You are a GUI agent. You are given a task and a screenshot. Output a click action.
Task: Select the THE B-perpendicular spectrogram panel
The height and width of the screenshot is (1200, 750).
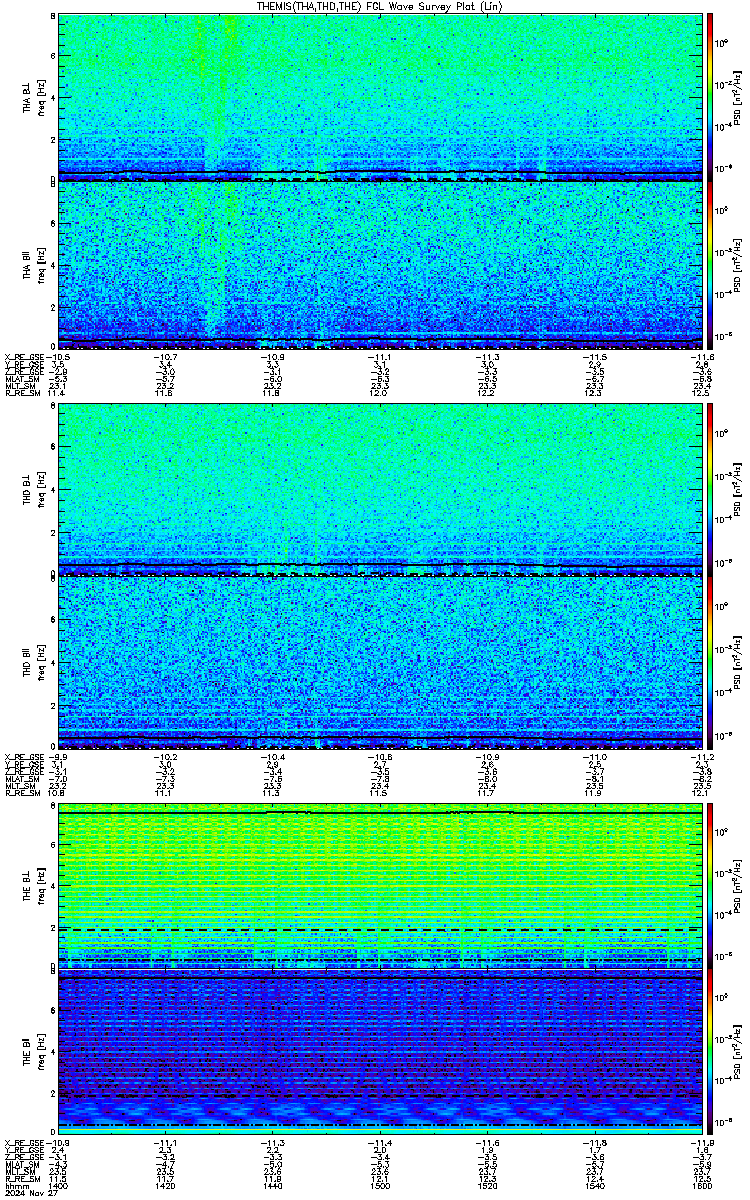click(x=380, y=887)
